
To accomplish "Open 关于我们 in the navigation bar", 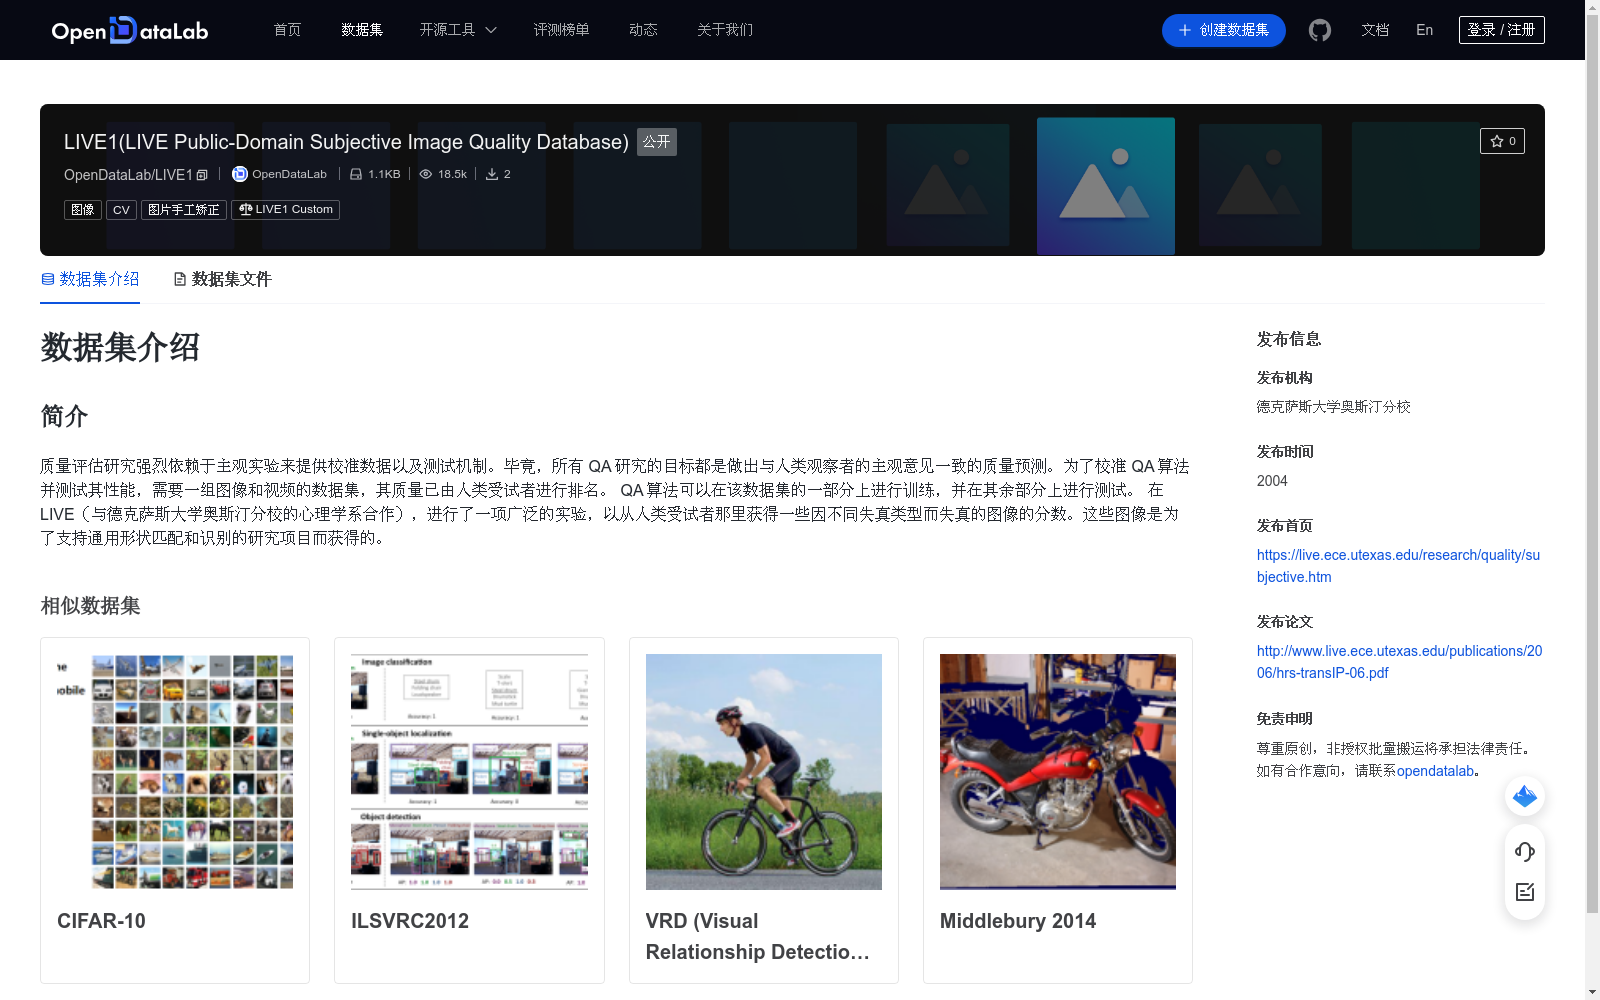I will 725,30.
